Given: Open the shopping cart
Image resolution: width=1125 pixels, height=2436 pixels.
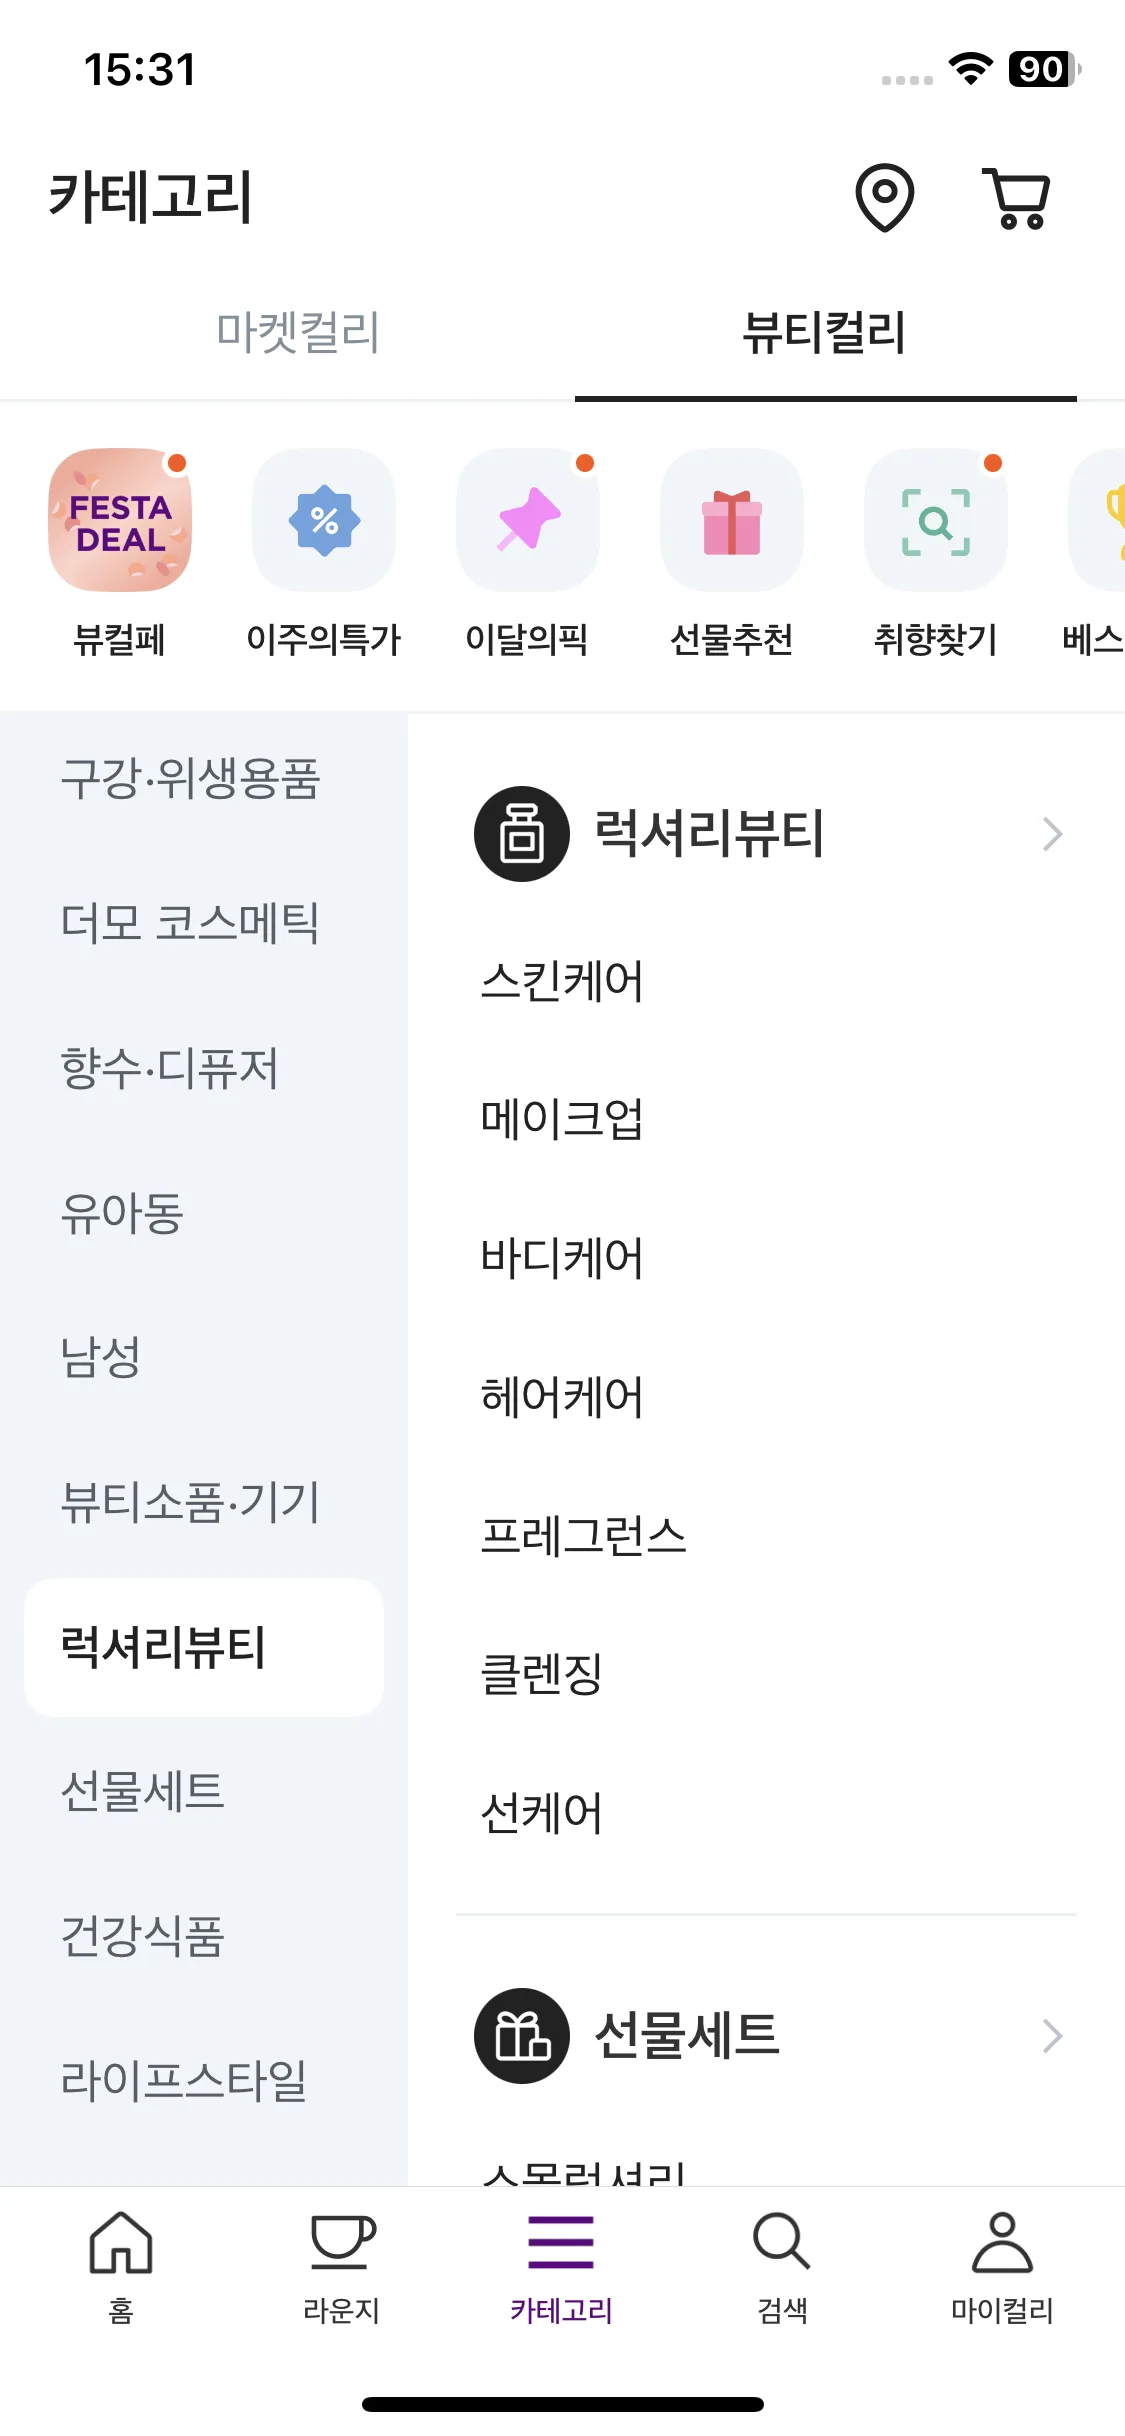Looking at the screenshot, I should pyautogui.click(x=1017, y=198).
